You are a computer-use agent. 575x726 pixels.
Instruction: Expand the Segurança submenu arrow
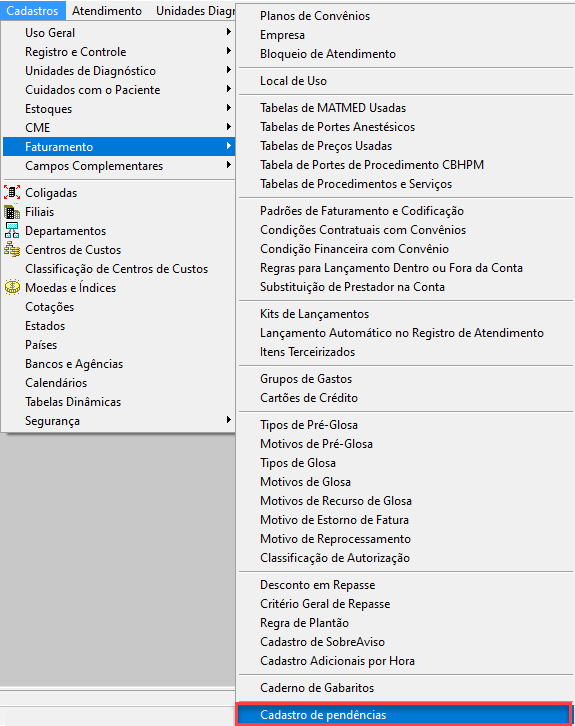coord(229,420)
